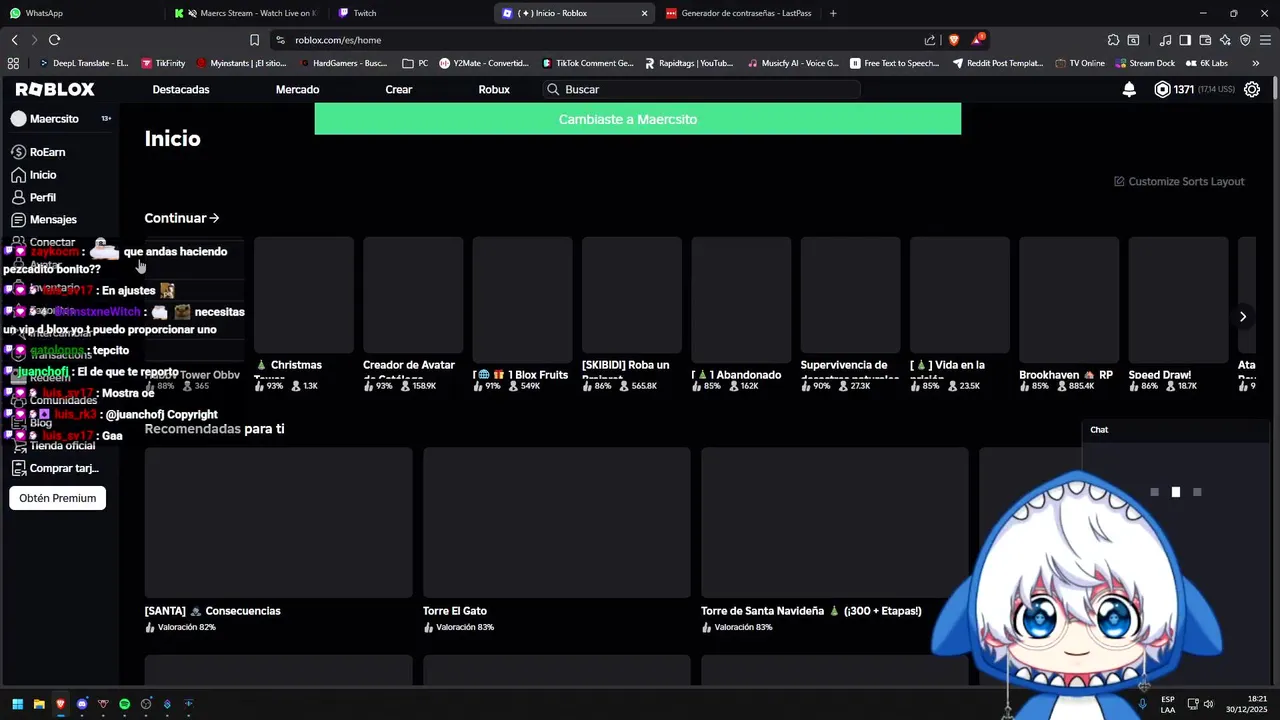The width and height of the screenshot is (1280, 720).
Task: Open TikFinity bookmark
Action: pos(163,63)
